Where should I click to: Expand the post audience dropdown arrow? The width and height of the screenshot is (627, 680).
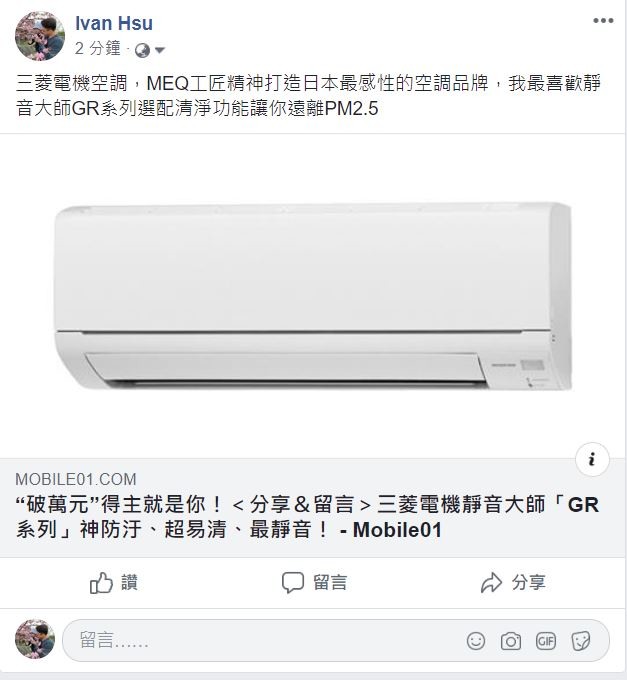[160, 50]
